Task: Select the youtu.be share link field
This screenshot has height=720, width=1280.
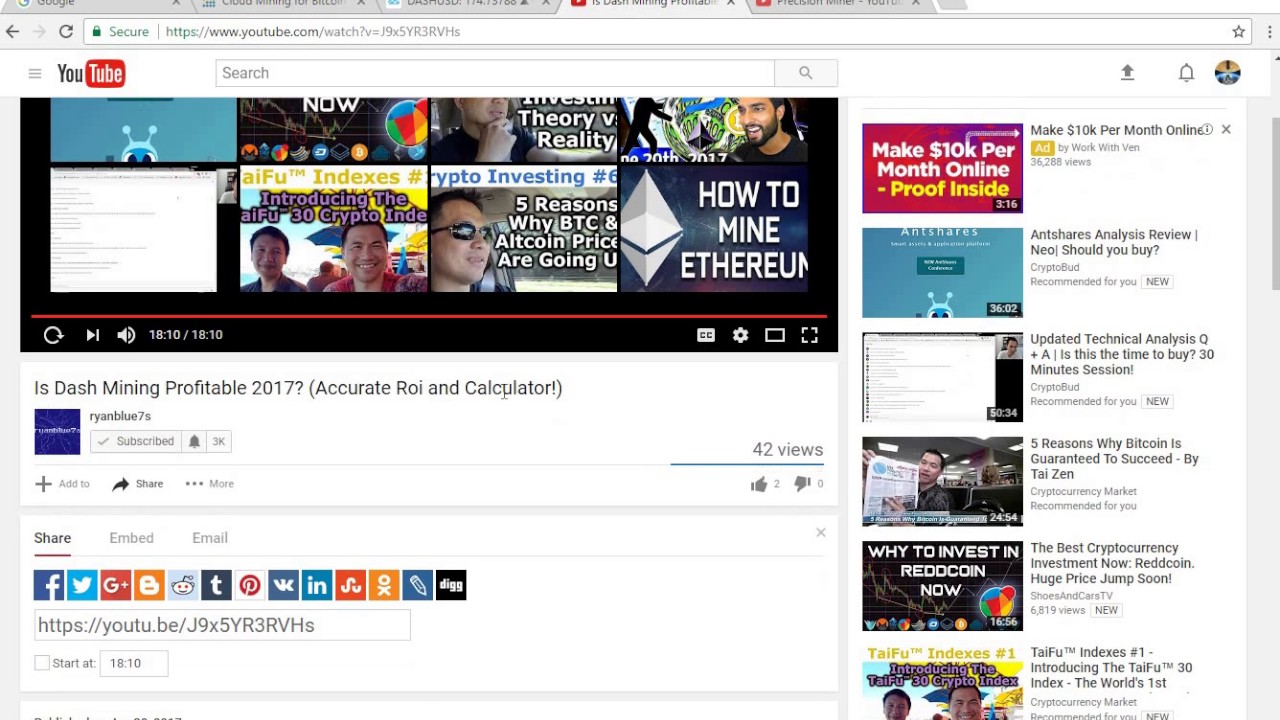Action: click(x=222, y=625)
